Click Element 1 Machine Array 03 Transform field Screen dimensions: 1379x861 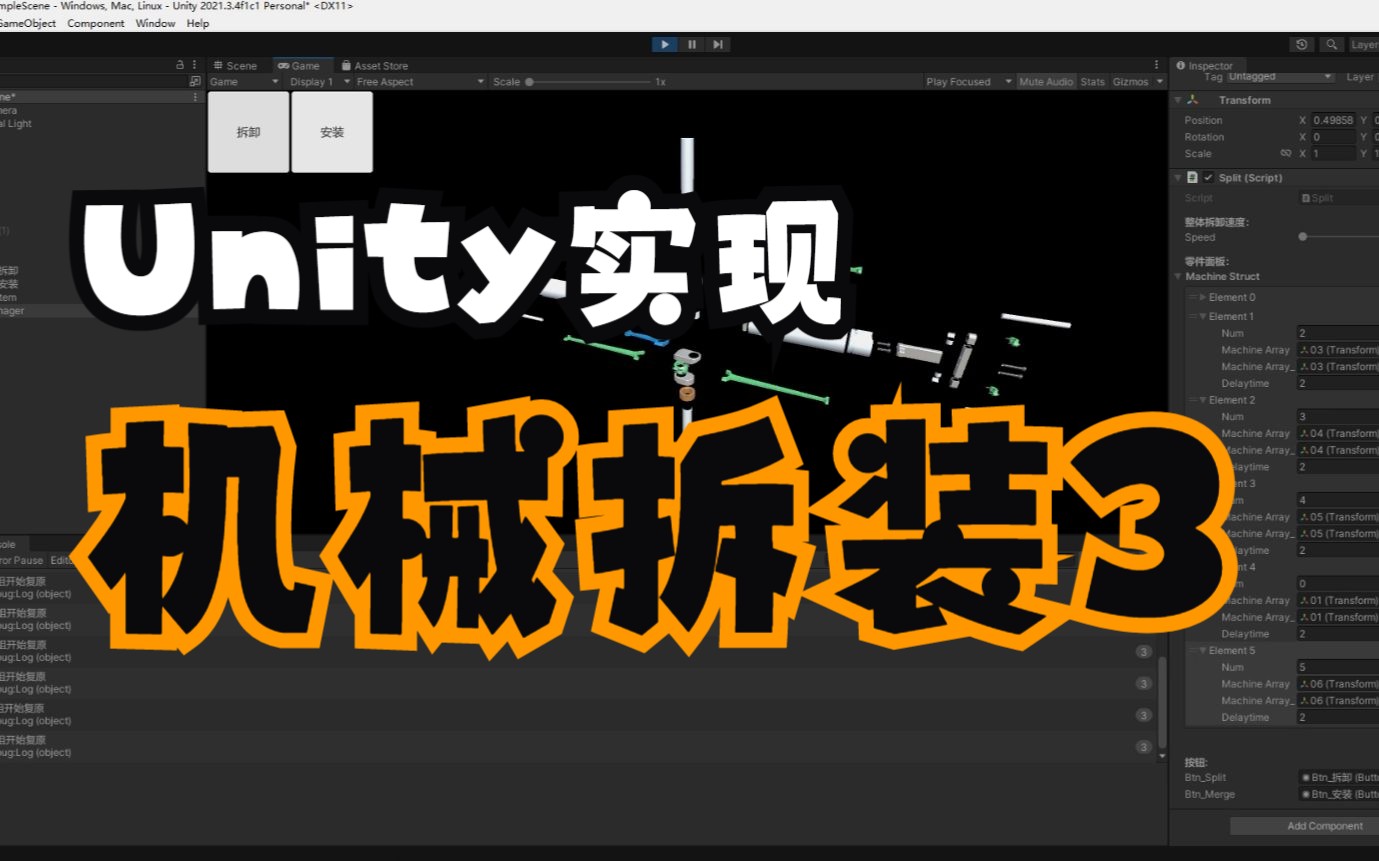pos(1338,350)
